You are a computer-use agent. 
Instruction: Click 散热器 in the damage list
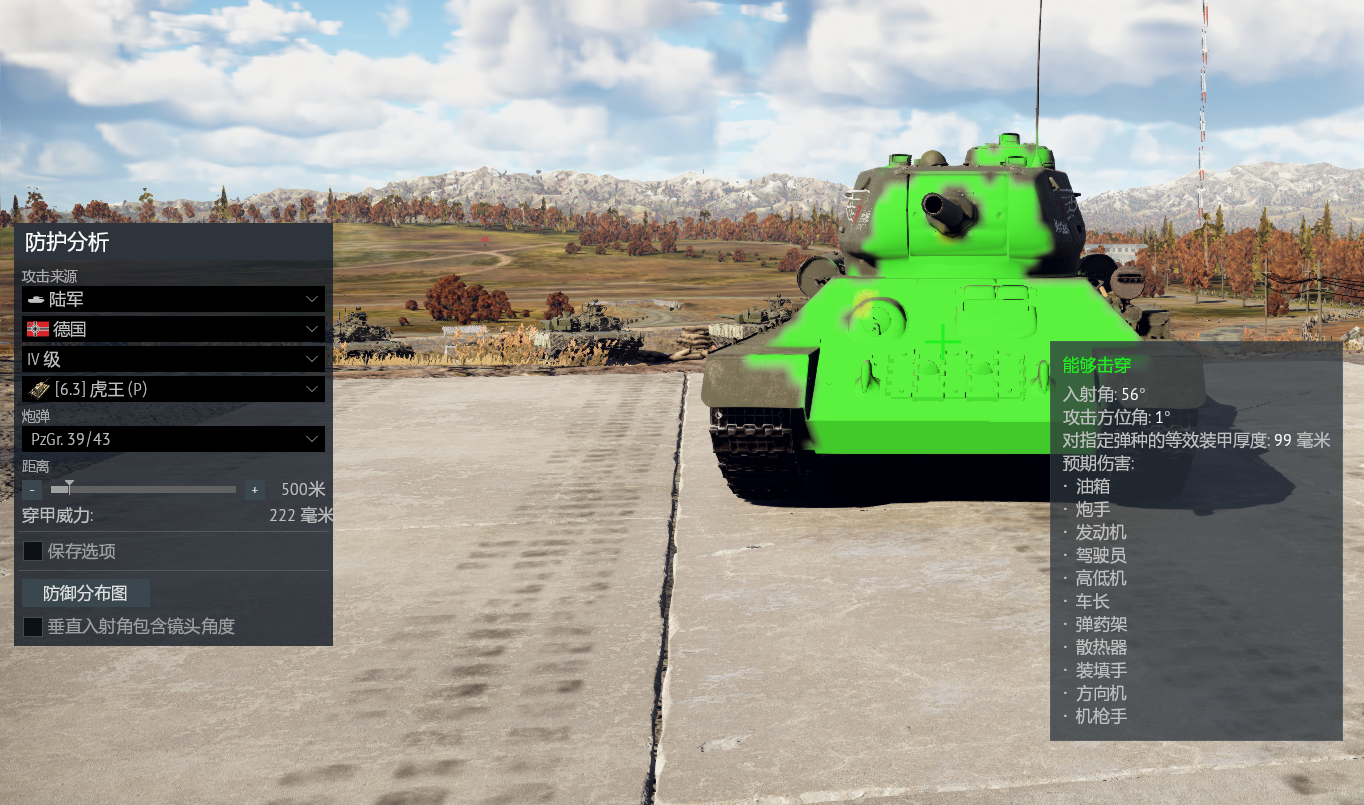[1101, 648]
